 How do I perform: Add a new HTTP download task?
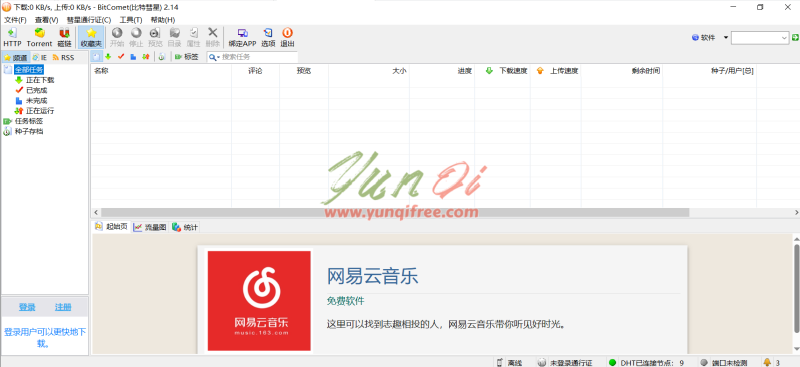tap(12, 38)
